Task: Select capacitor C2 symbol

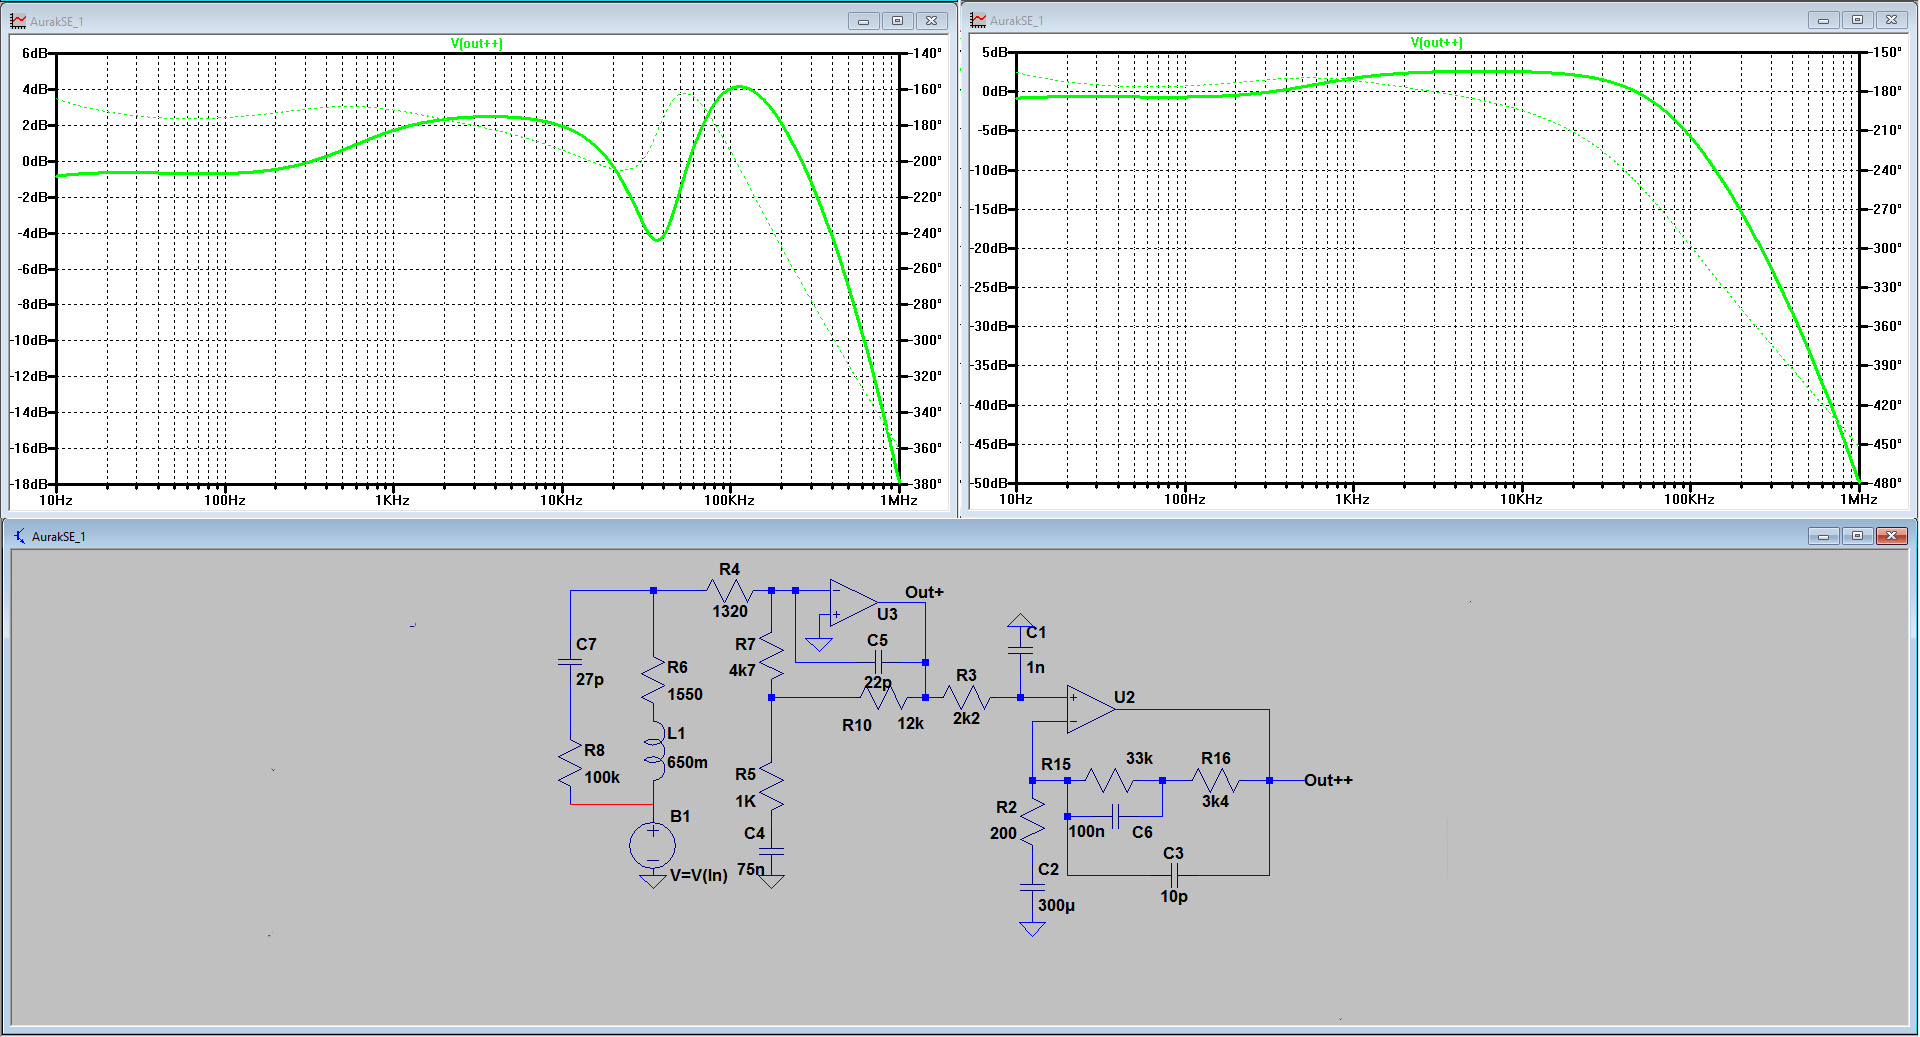Action: click(1032, 887)
